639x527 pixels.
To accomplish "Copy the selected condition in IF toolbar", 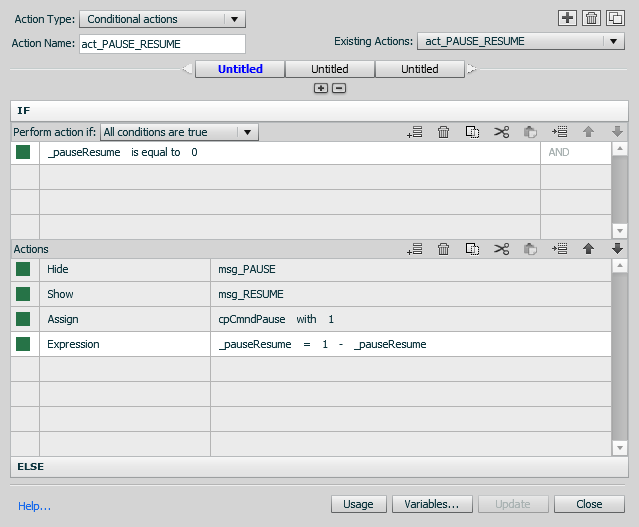I will pyautogui.click(x=472, y=132).
